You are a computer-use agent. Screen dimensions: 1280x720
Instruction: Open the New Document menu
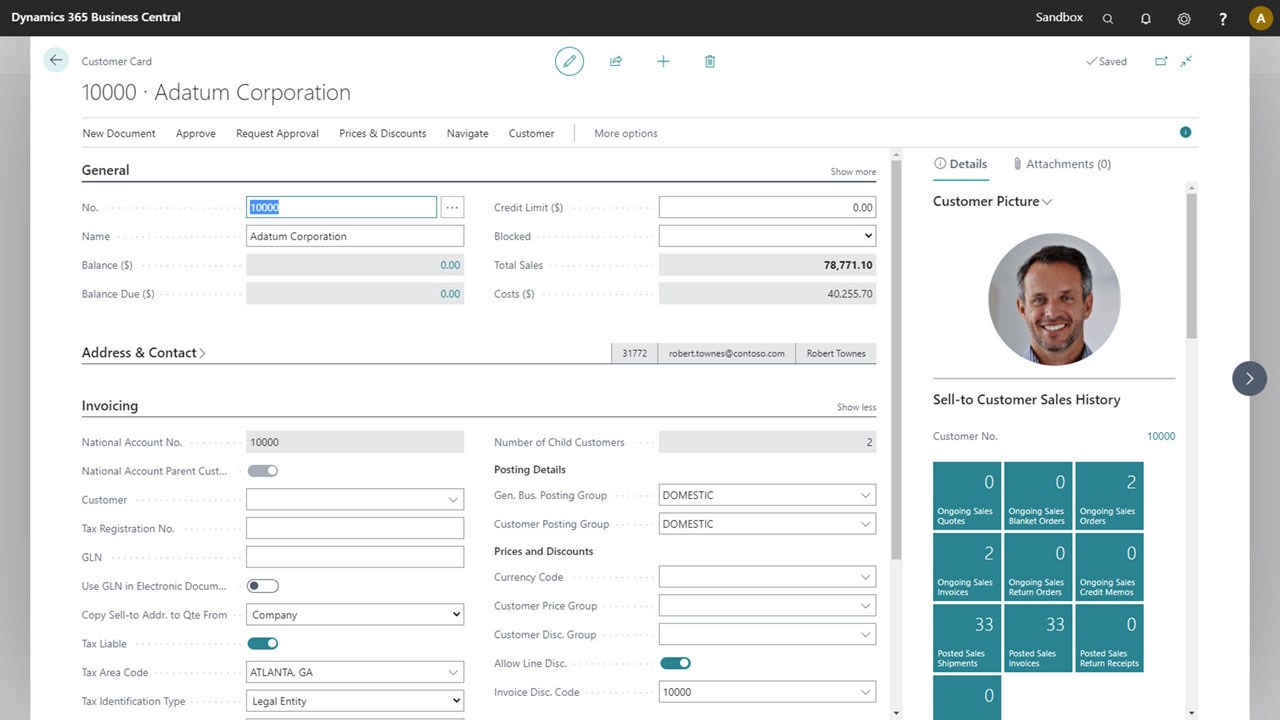[x=119, y=133]
